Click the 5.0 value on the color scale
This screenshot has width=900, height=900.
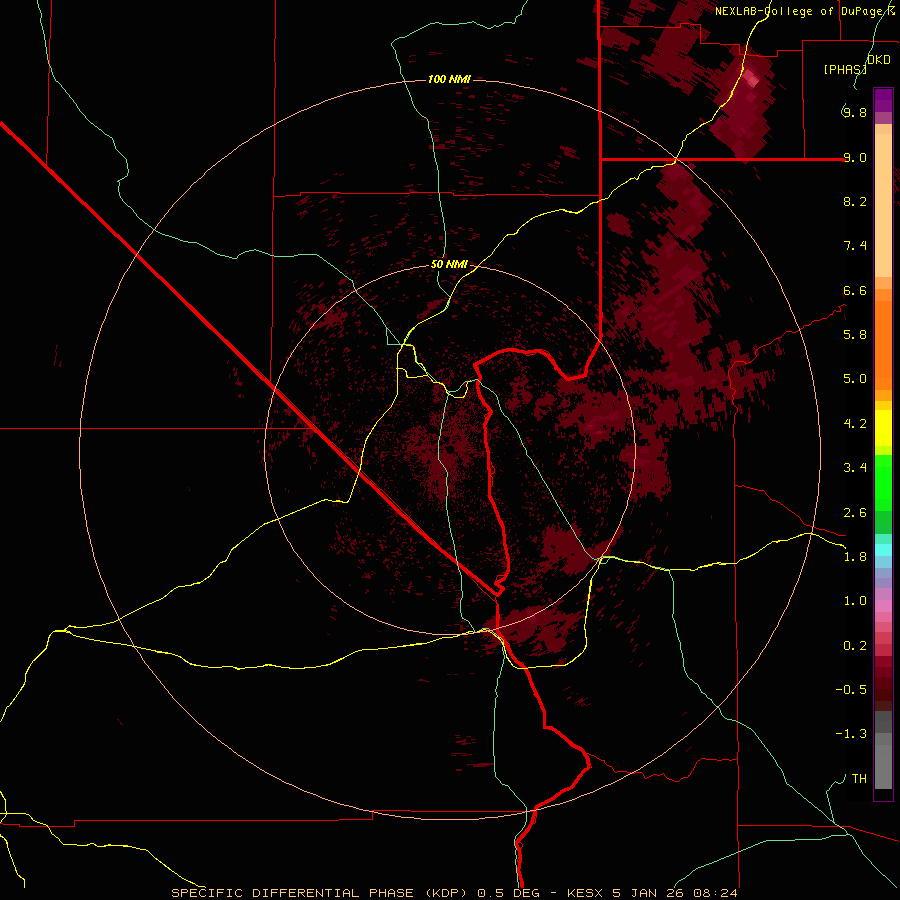855,379
